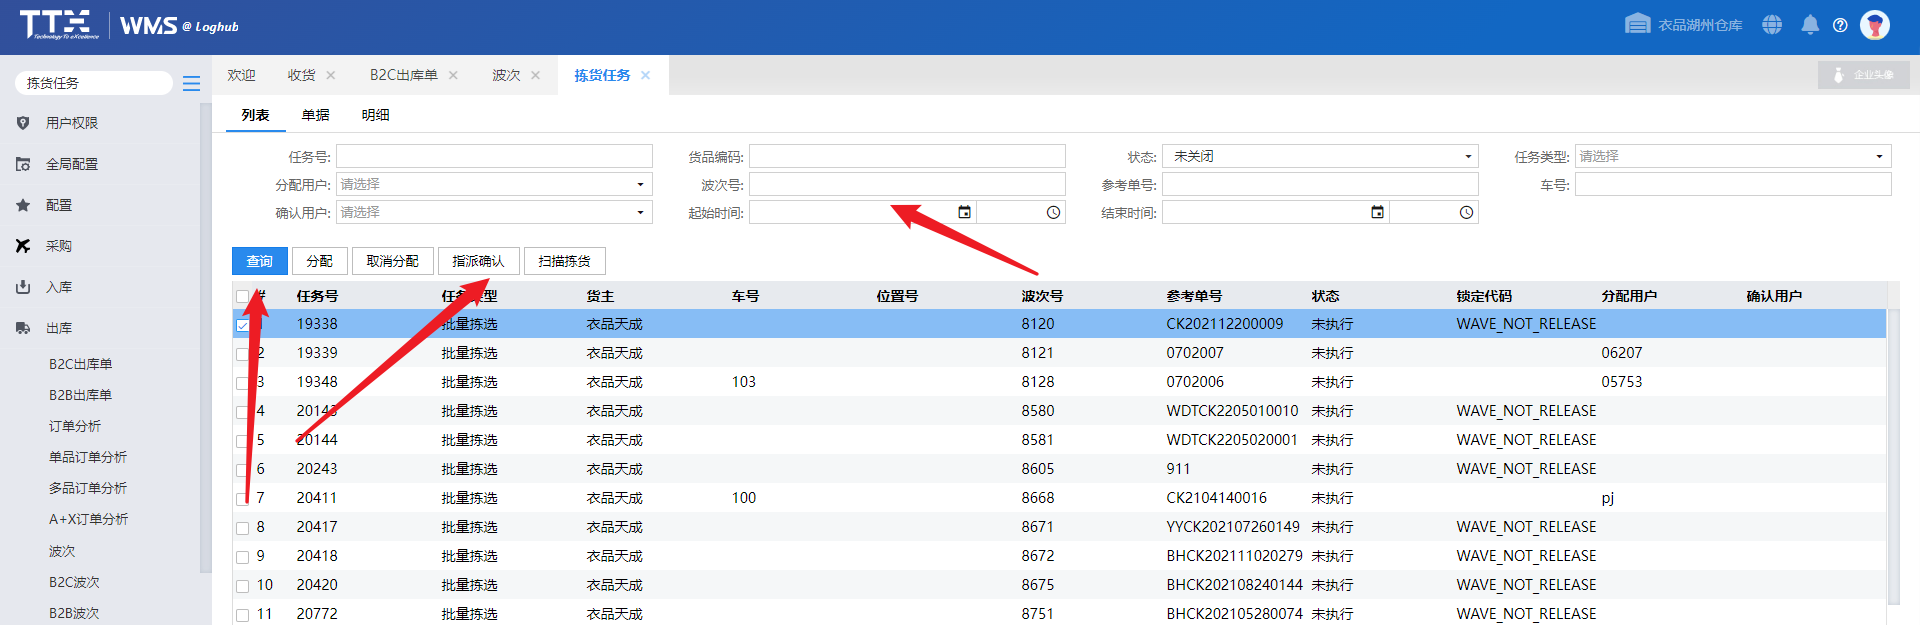Click the help question mark icon

coord(1840,25)
